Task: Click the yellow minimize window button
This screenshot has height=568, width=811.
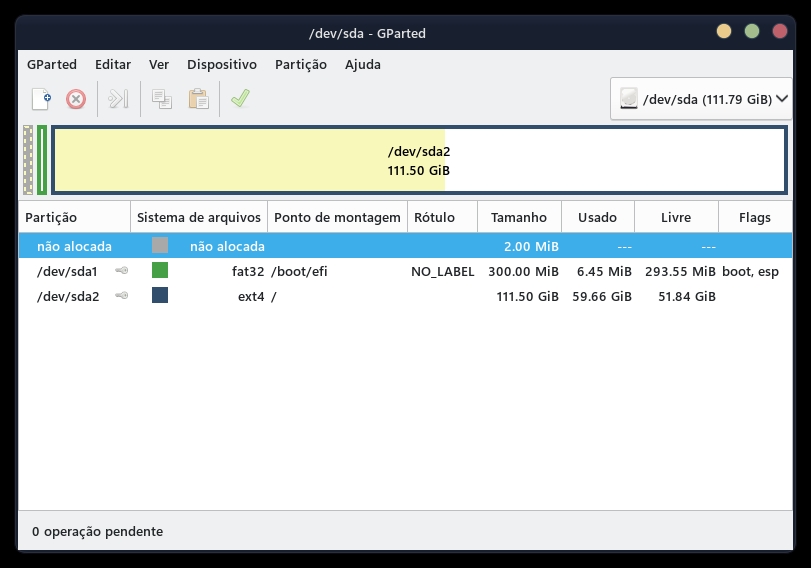Action: tap(724, 32)
